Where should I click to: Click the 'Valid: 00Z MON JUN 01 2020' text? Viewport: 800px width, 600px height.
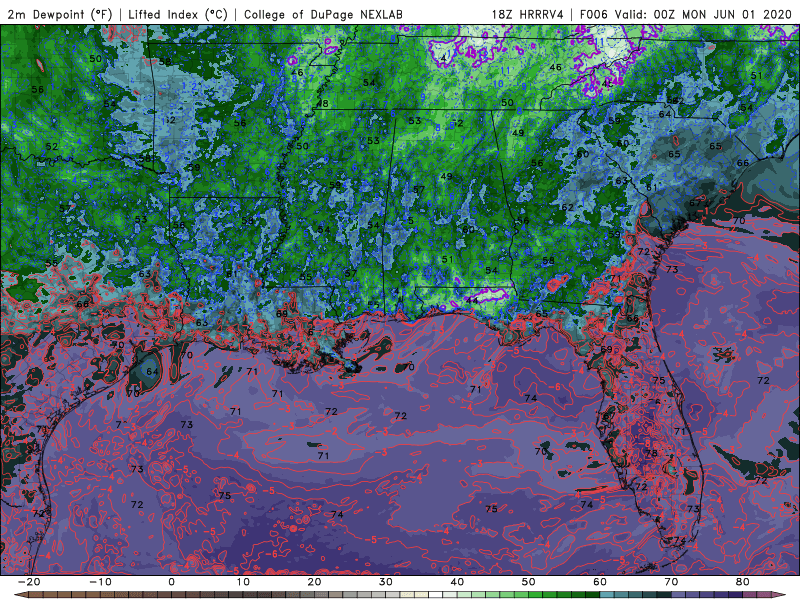(x=703, y=15)
